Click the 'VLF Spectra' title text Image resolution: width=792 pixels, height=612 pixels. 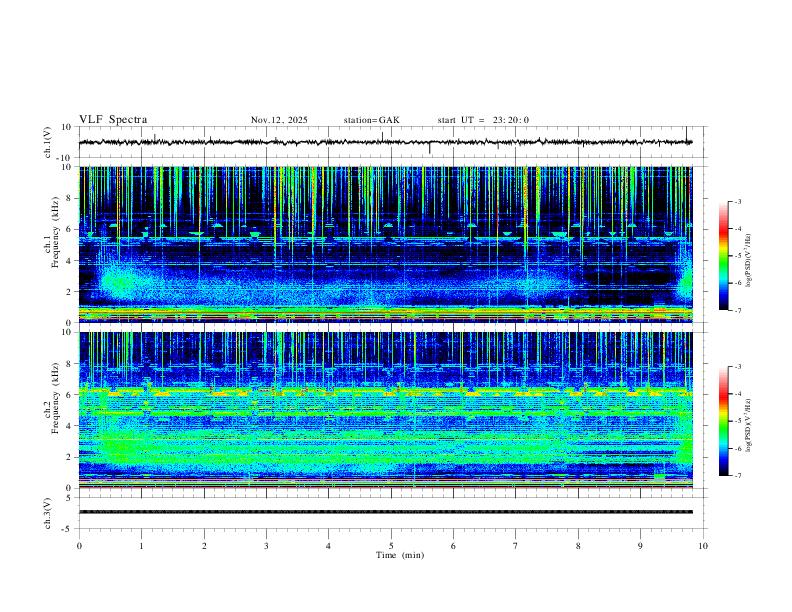click(113, 120)
